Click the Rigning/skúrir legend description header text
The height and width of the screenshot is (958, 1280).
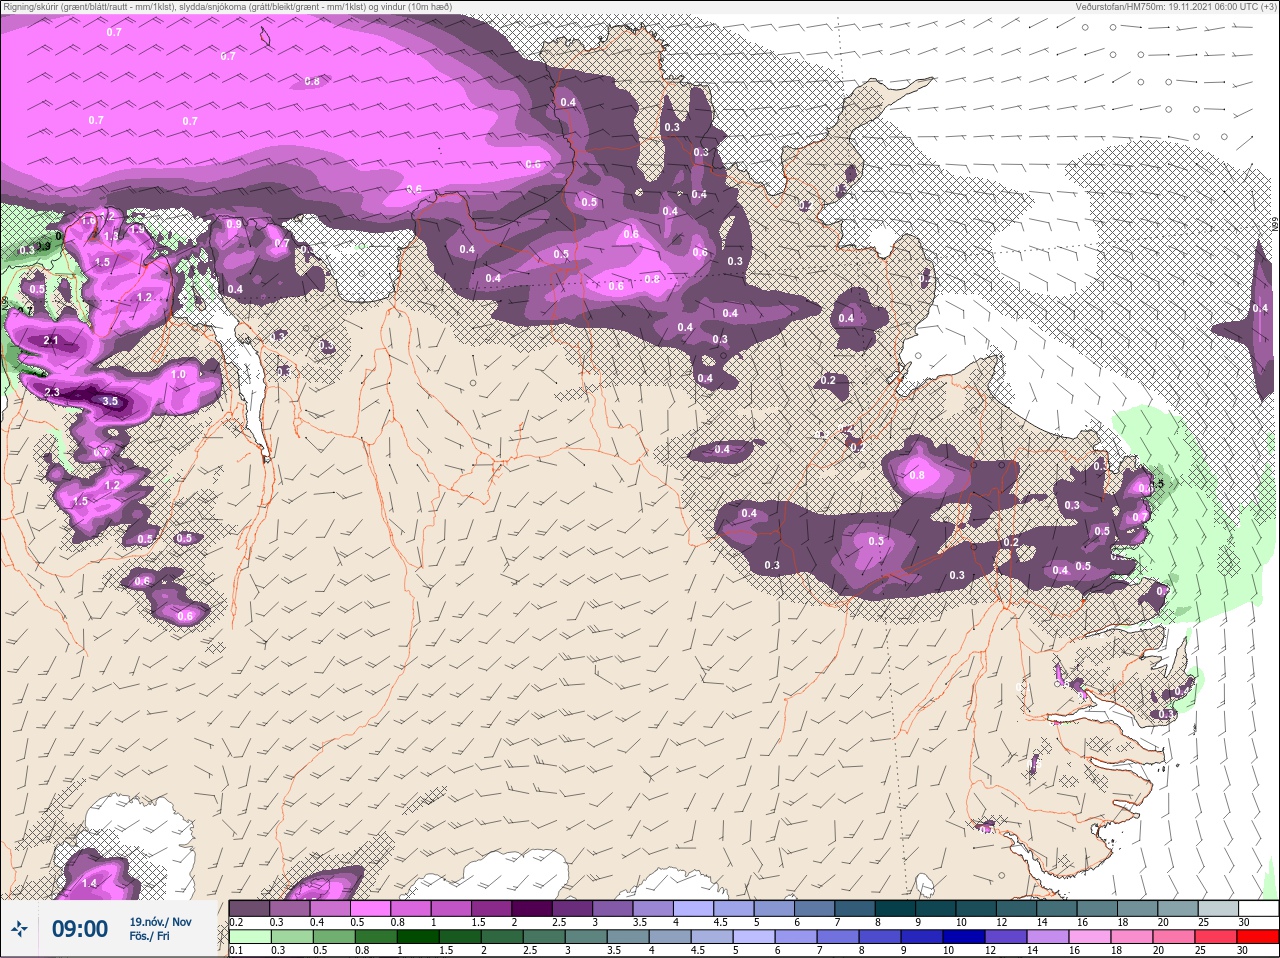pyautogui.click(x=227, y=7)
